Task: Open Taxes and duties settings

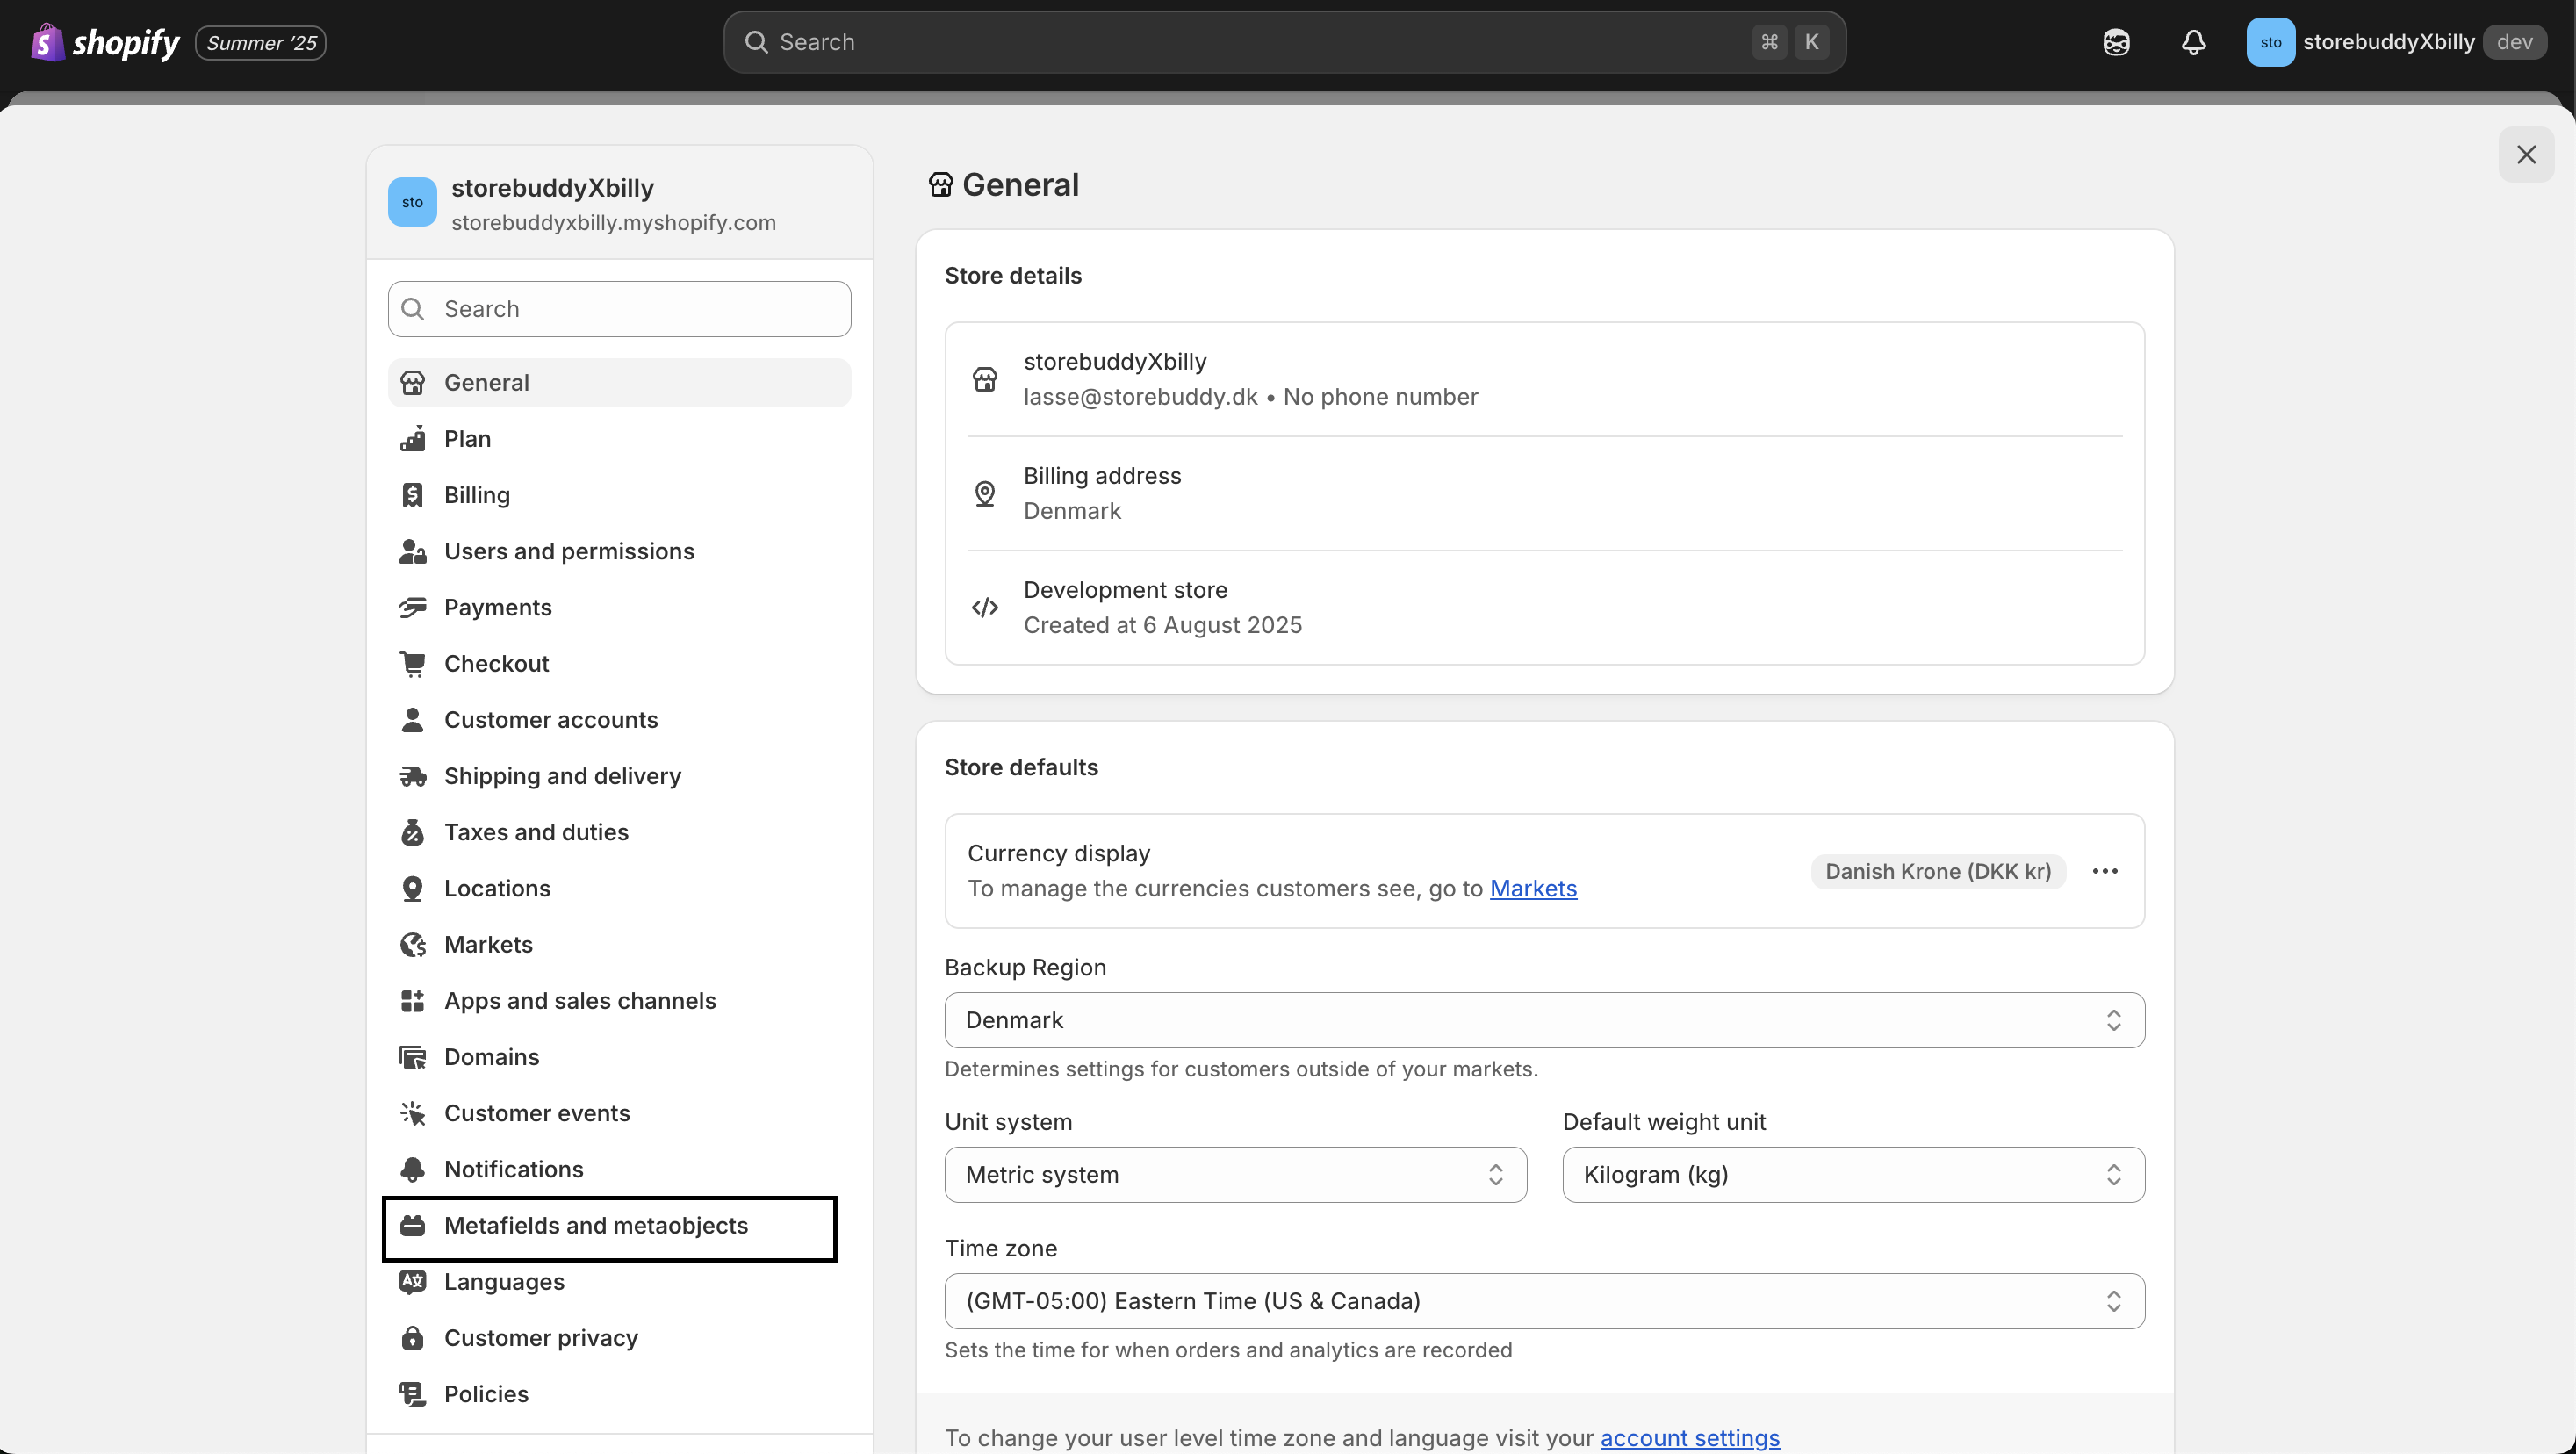Action: (x=619, y=832)
